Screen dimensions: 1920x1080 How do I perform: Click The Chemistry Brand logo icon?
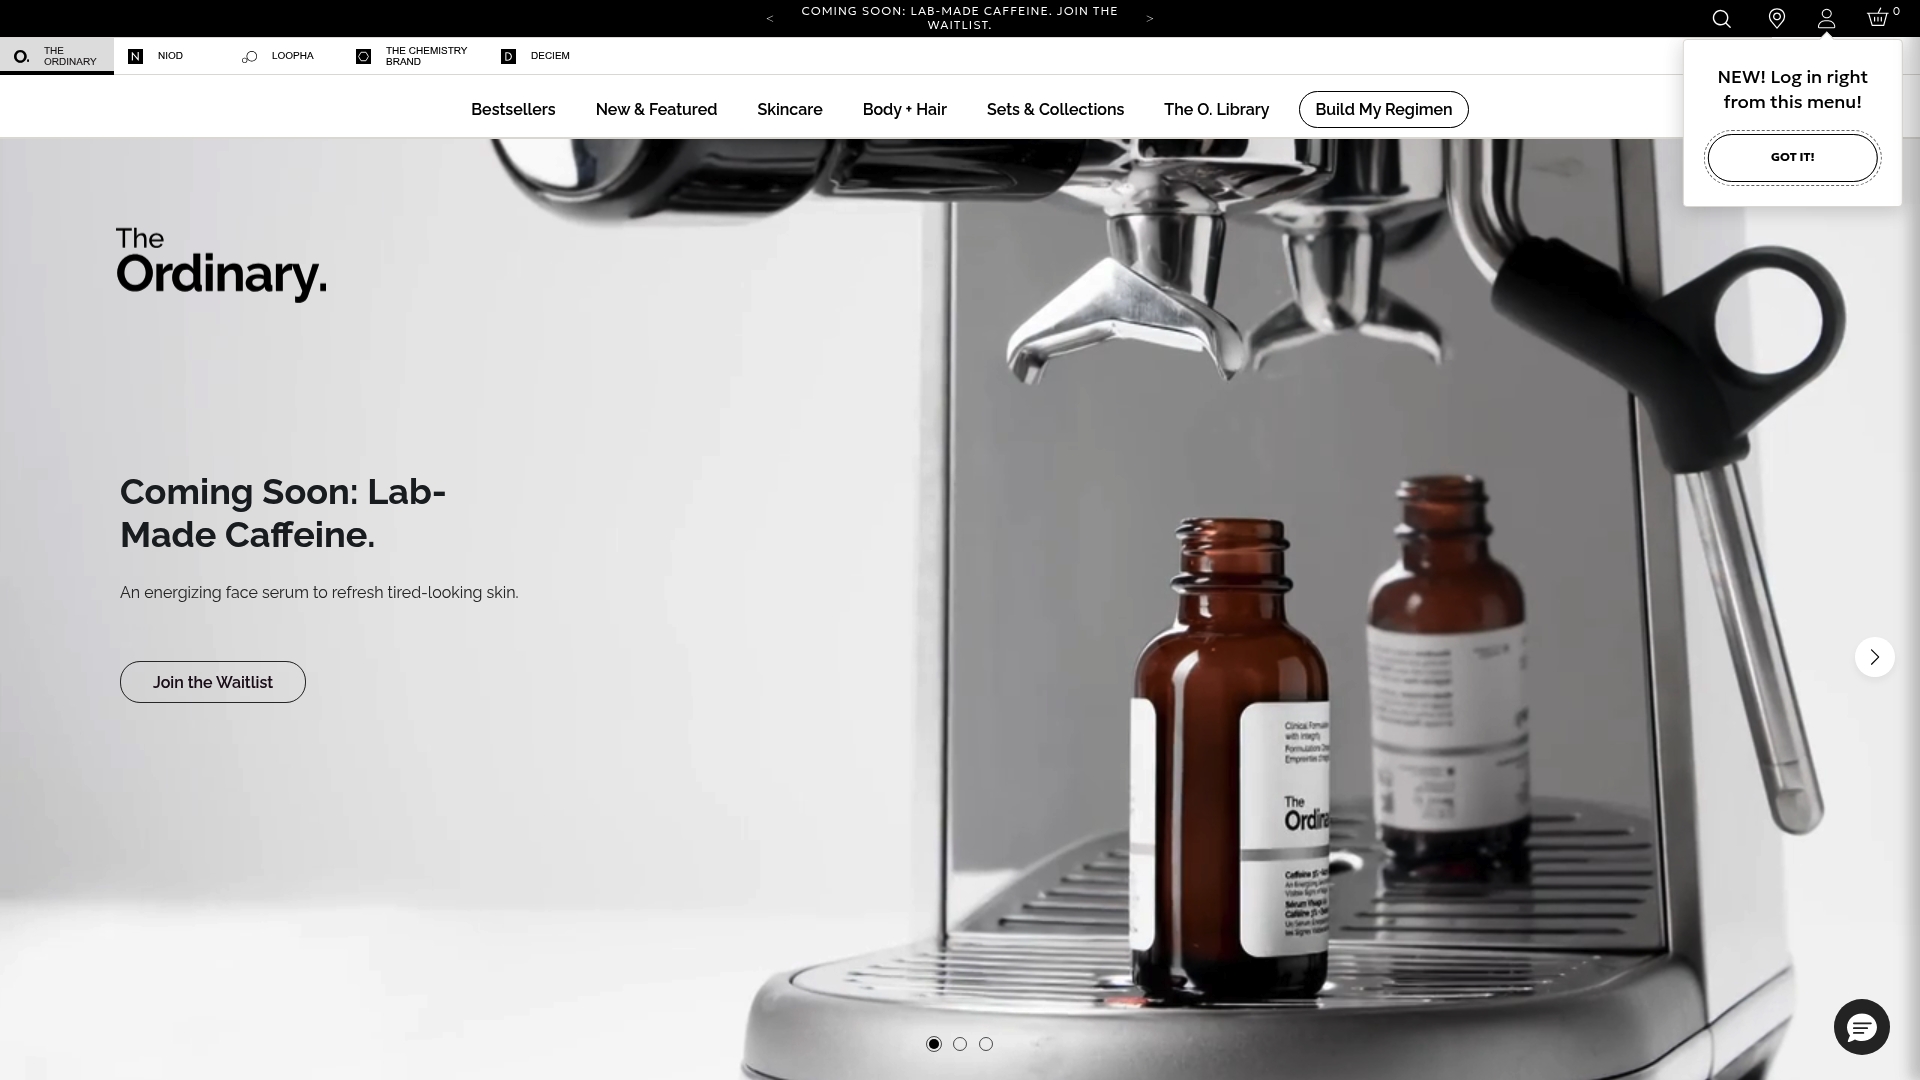pos(363,56)
